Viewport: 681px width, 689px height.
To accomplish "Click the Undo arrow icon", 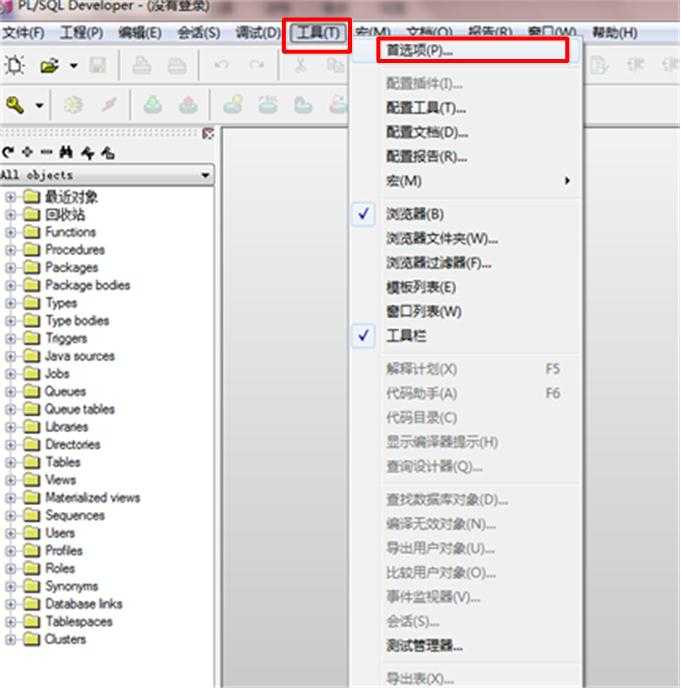I will pos(221,65).
